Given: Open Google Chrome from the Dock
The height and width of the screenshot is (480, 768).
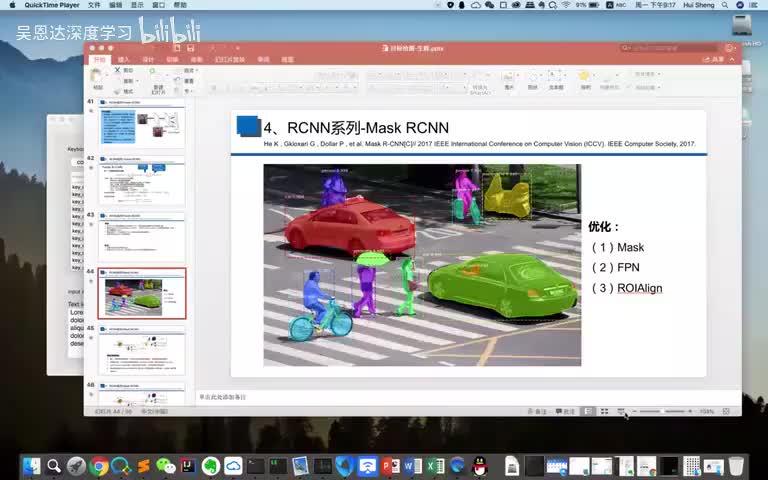Looking at the screenshot, I should (x=98, y=466).
